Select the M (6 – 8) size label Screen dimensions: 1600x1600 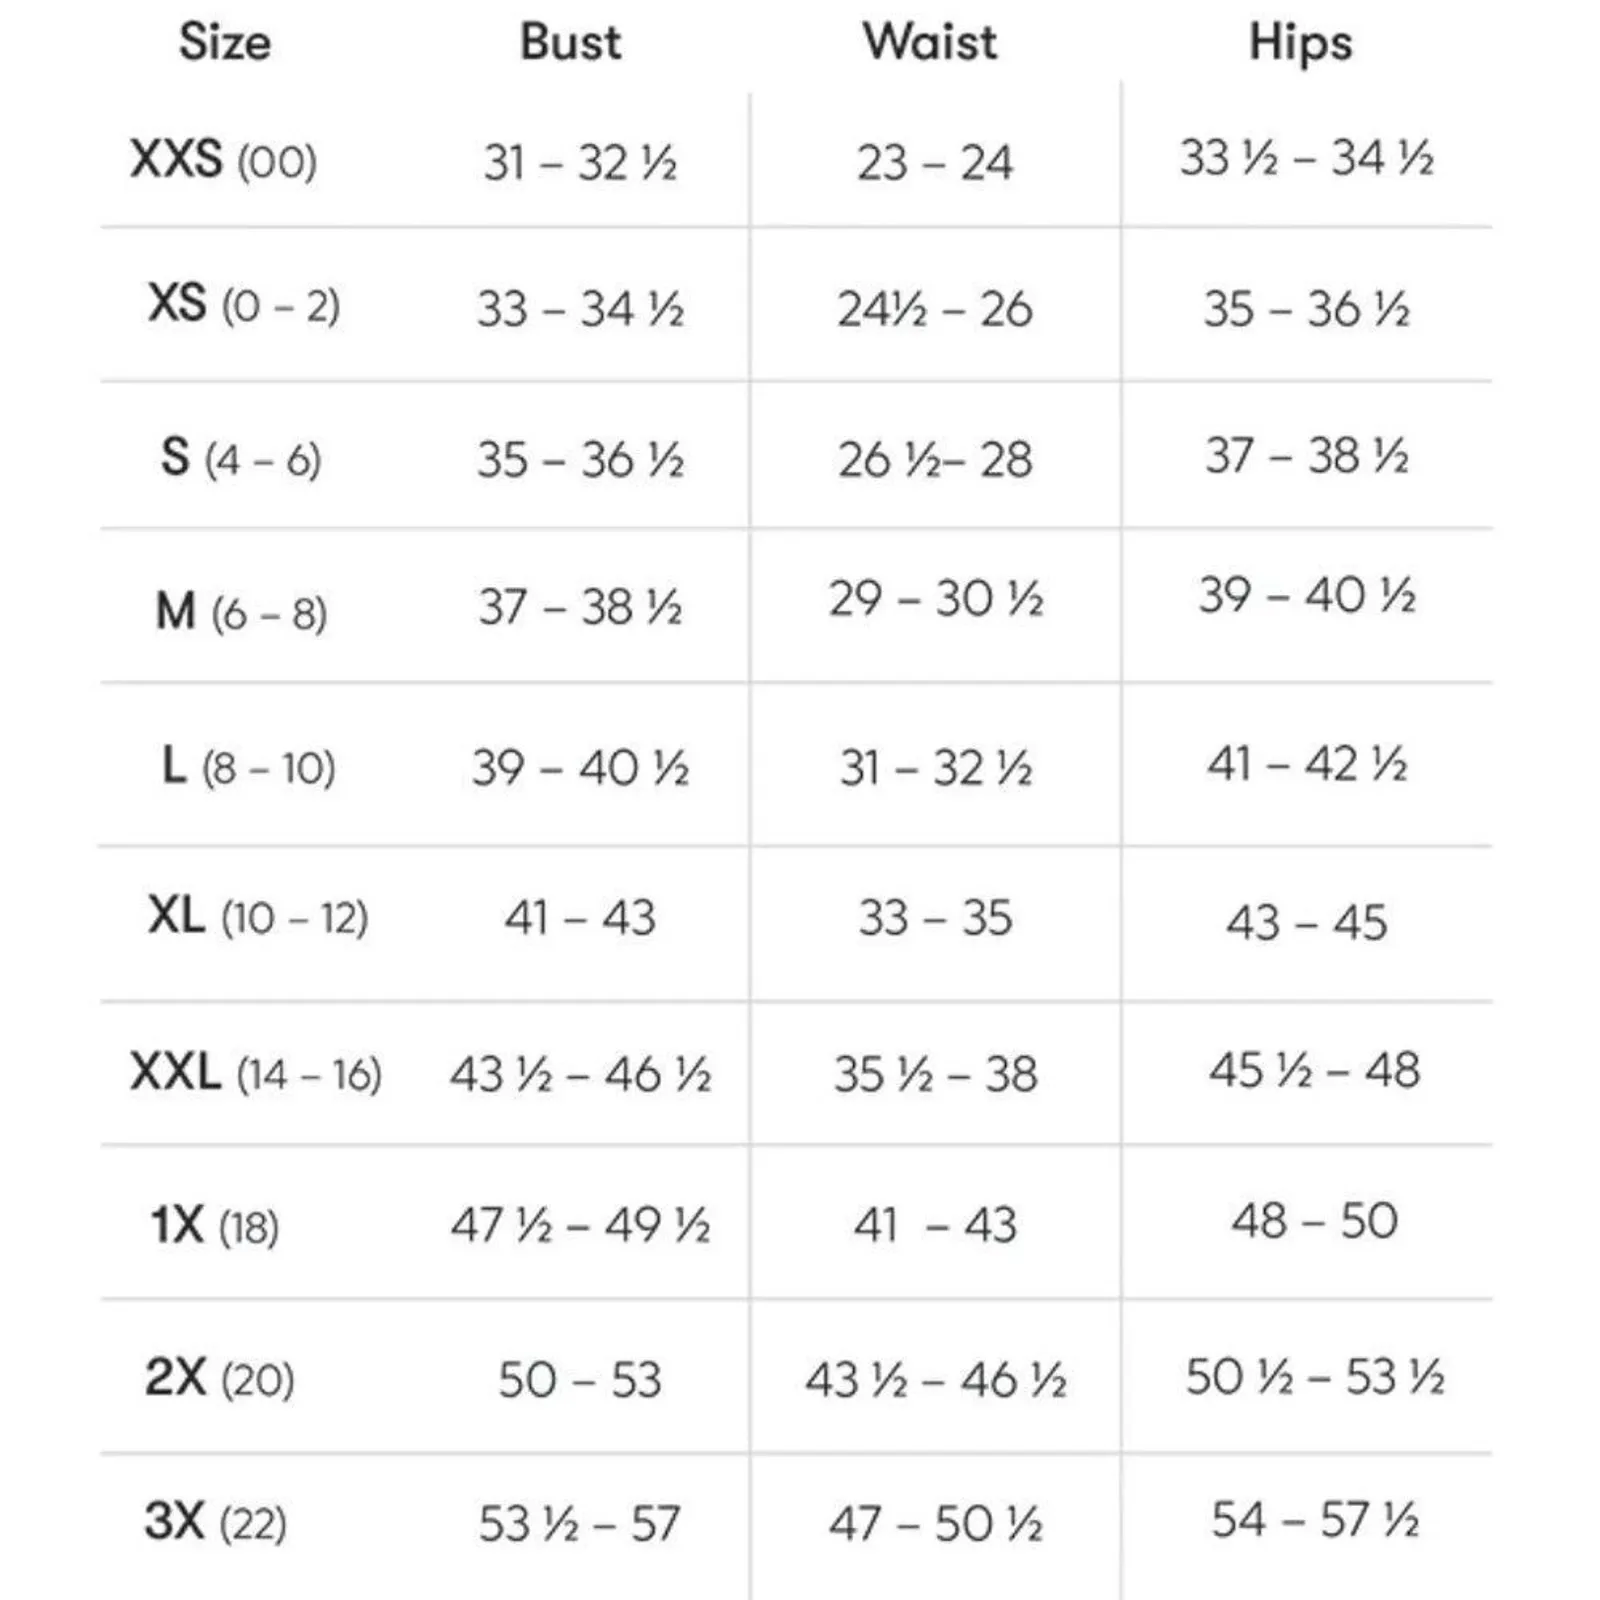(241, 612)
